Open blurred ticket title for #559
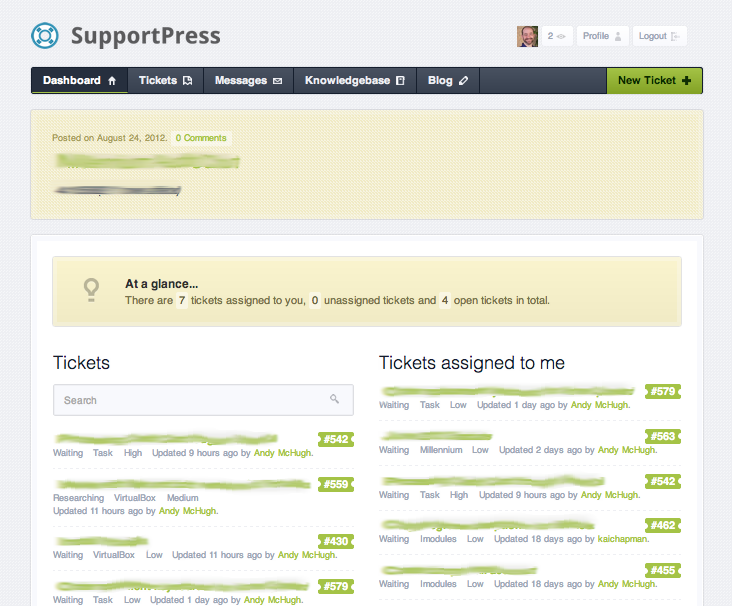 point(183,484)
